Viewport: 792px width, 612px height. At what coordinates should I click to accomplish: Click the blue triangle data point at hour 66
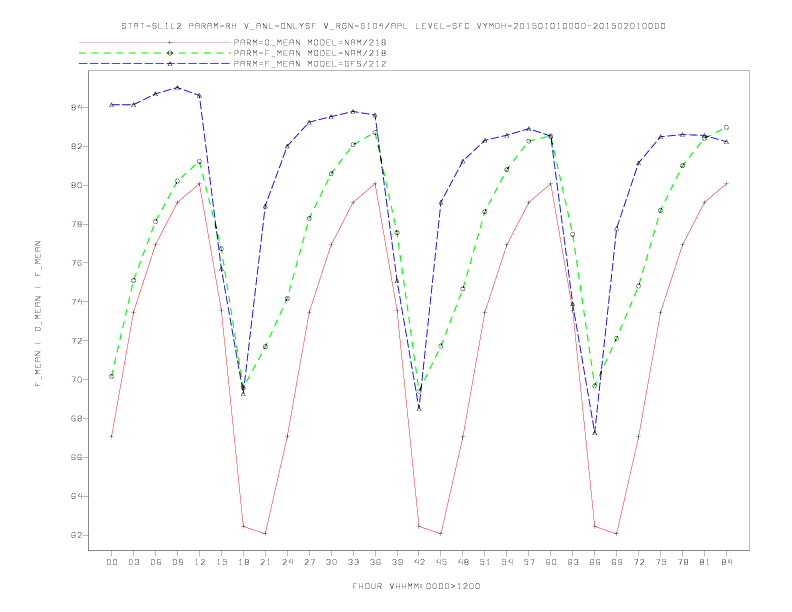pyautogui.click(x=595, y=433)
